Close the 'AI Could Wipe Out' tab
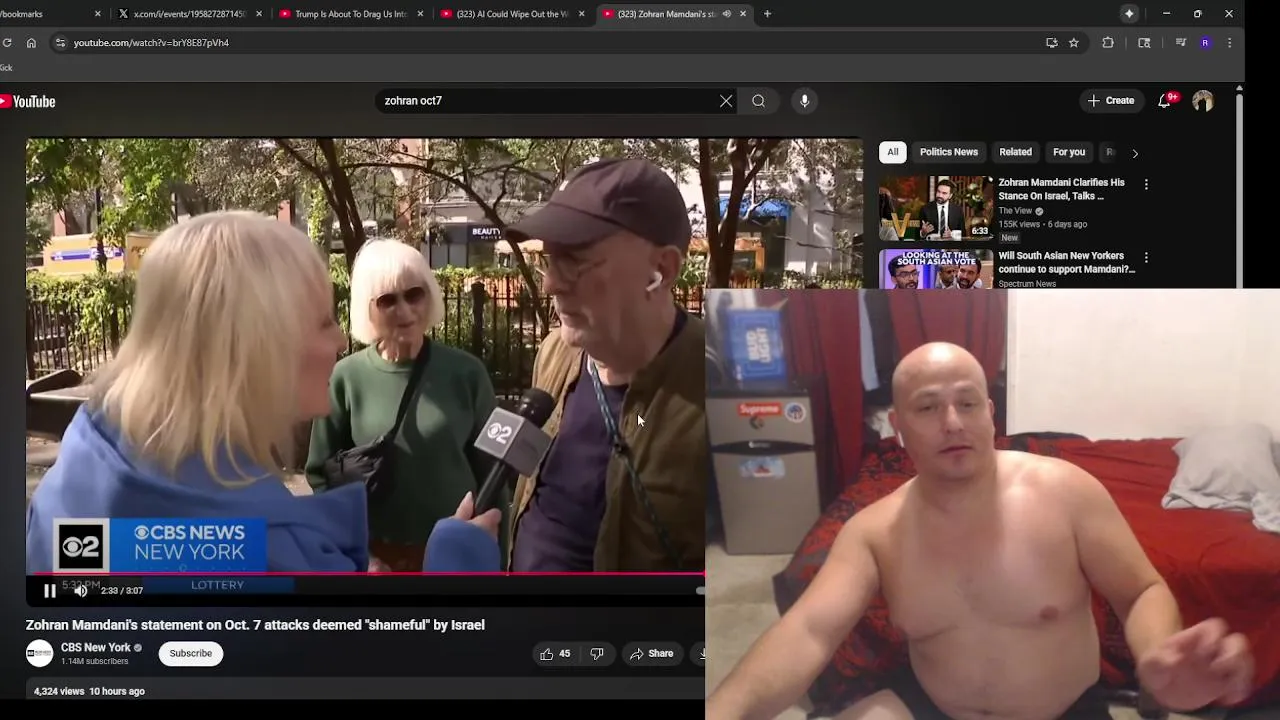1280x720 pixels. (581, 14)
